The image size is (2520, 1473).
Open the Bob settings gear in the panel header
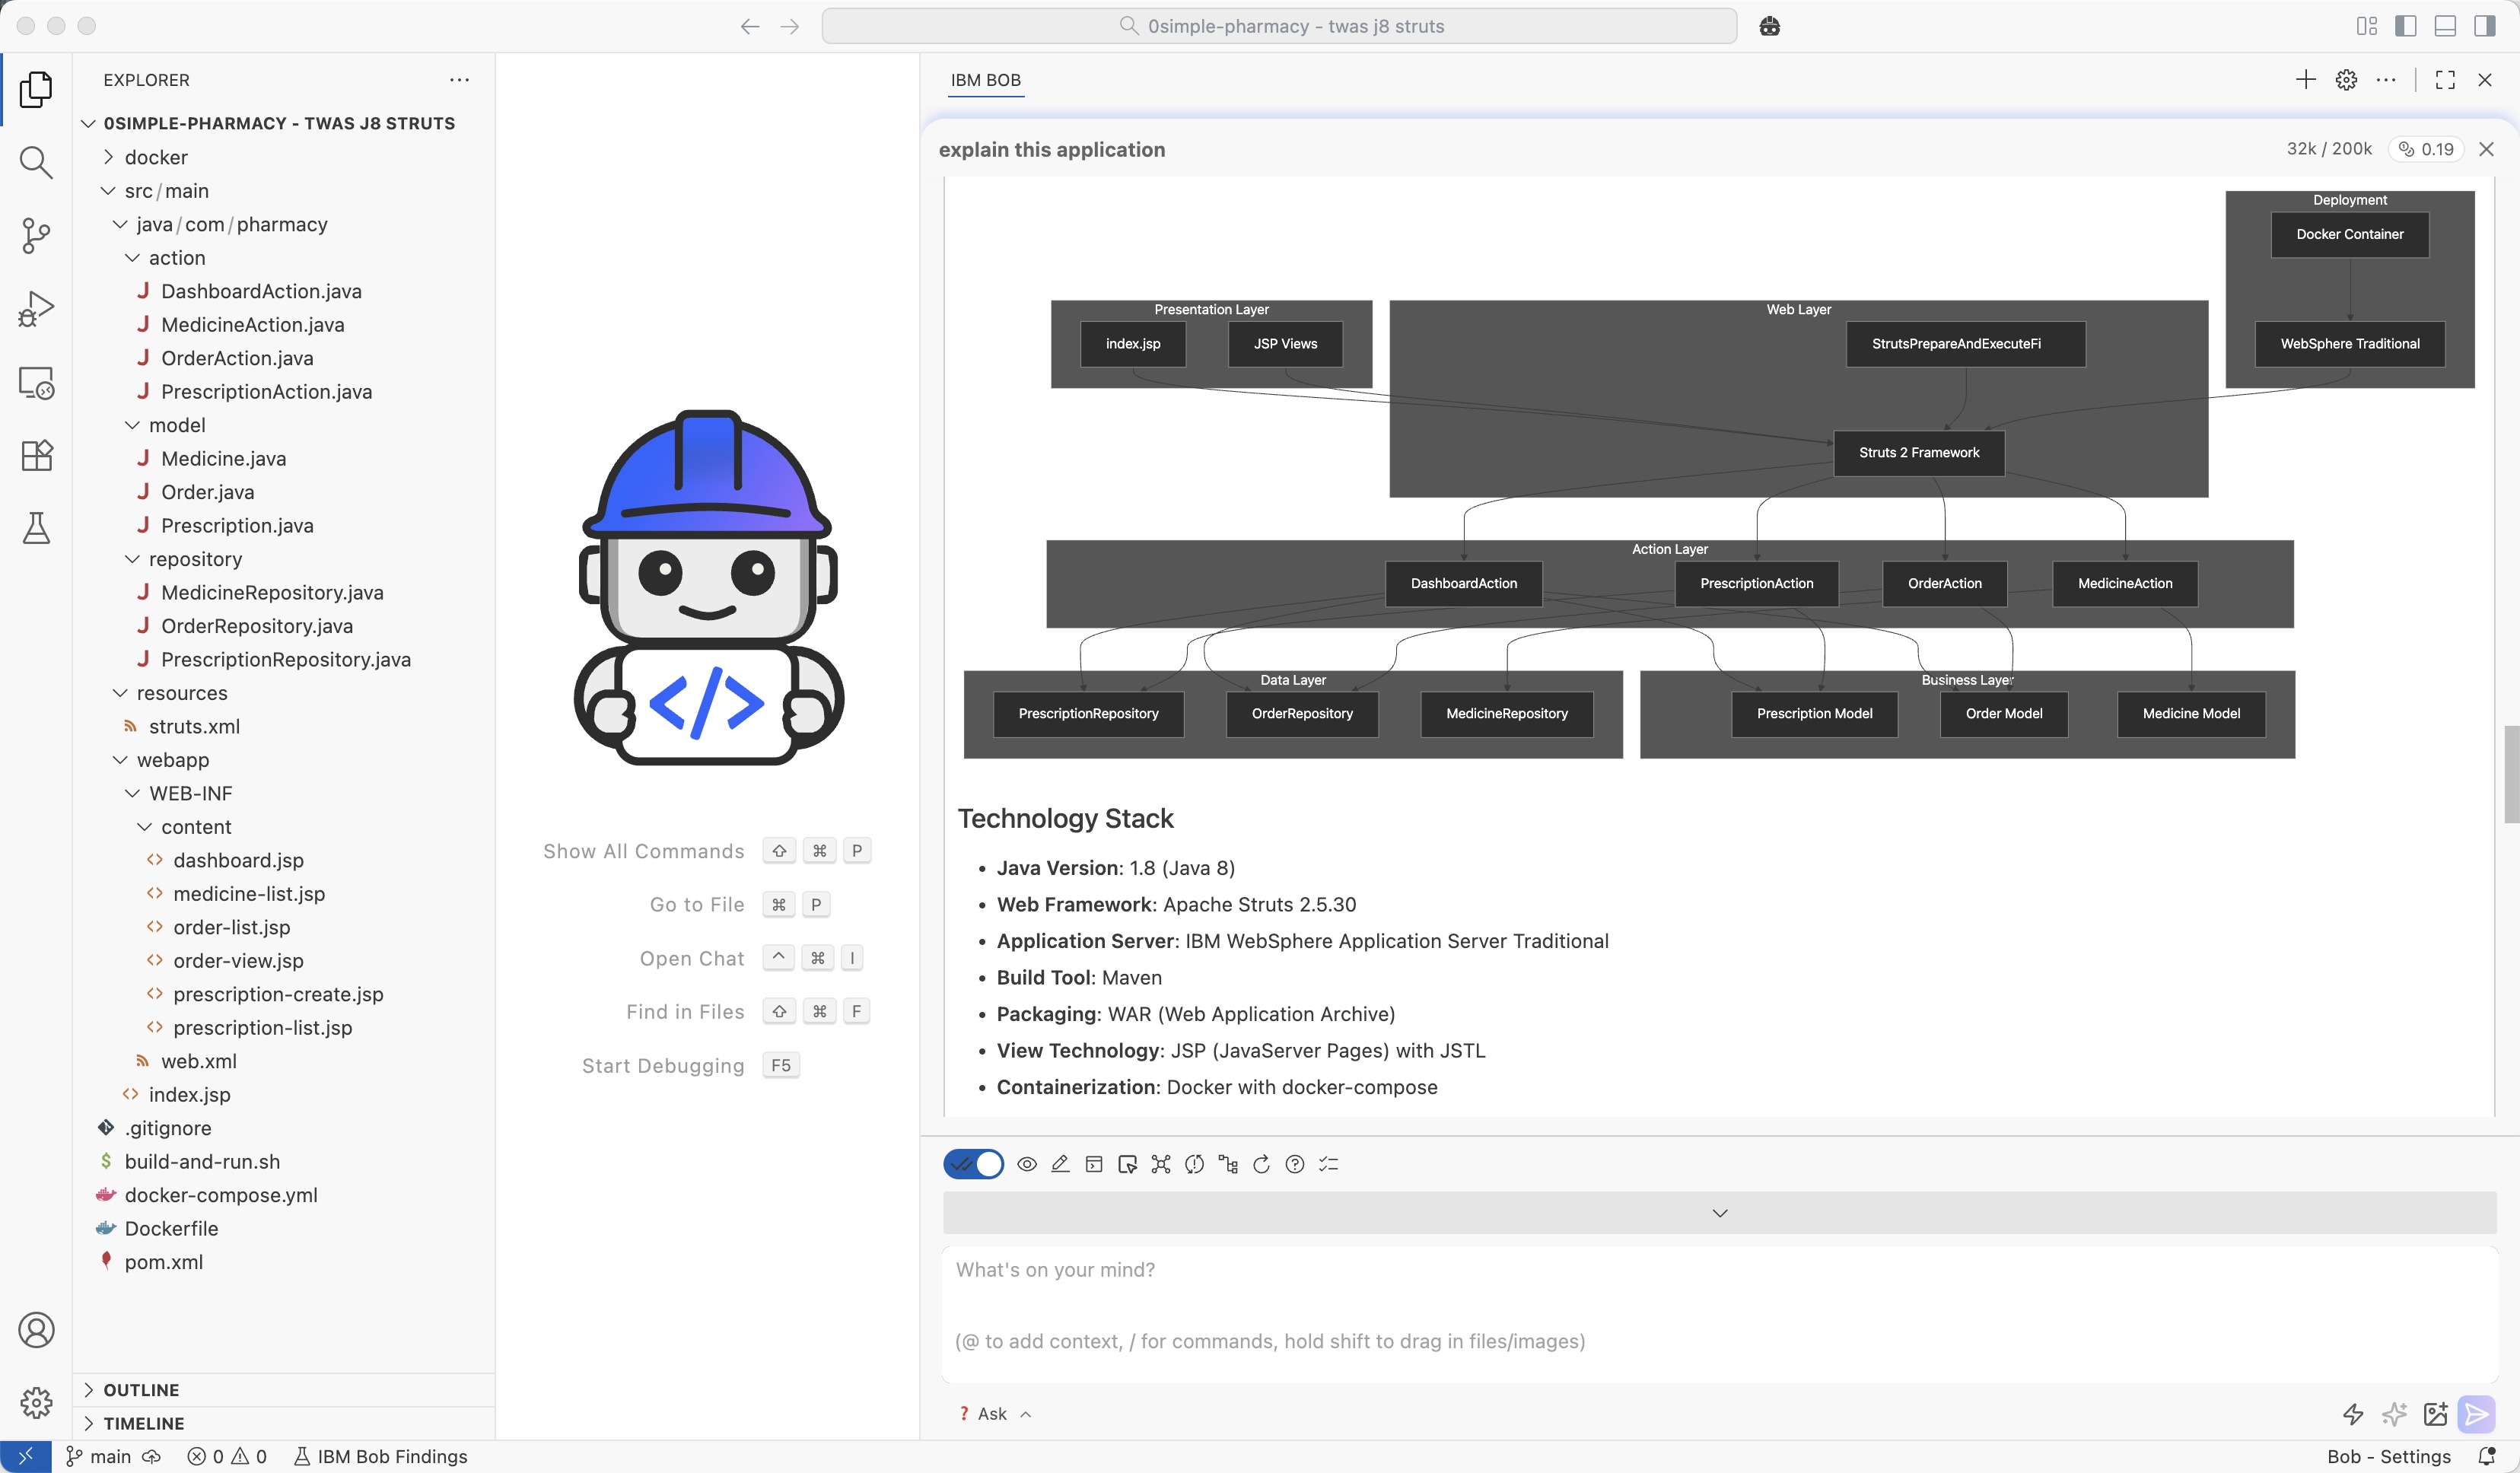coord(2346,80)
